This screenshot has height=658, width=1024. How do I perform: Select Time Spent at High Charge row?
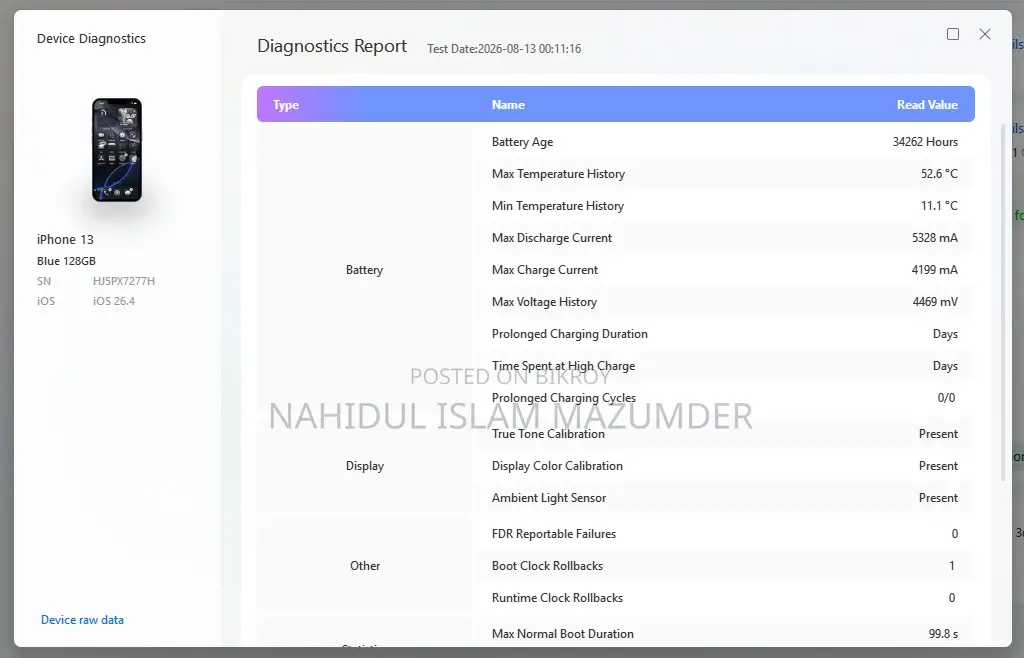coord(725,366)
